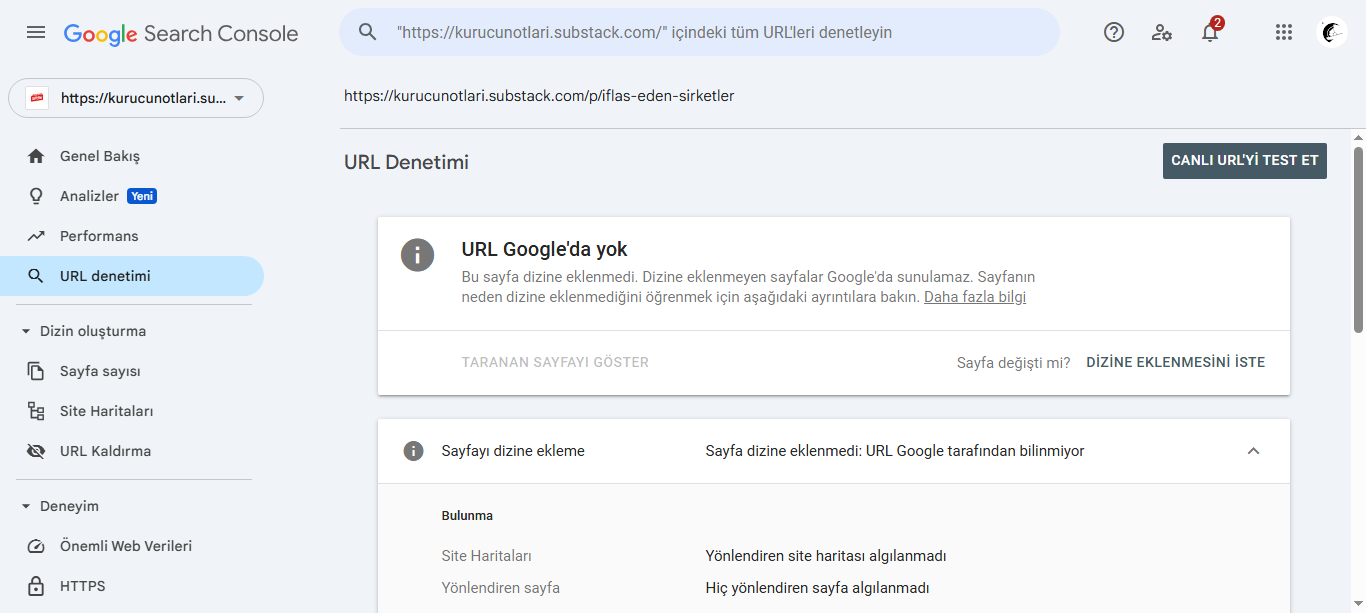Click info icon beside URL Google'da yok
The image size is (1366, 613).
pos(417,254)
